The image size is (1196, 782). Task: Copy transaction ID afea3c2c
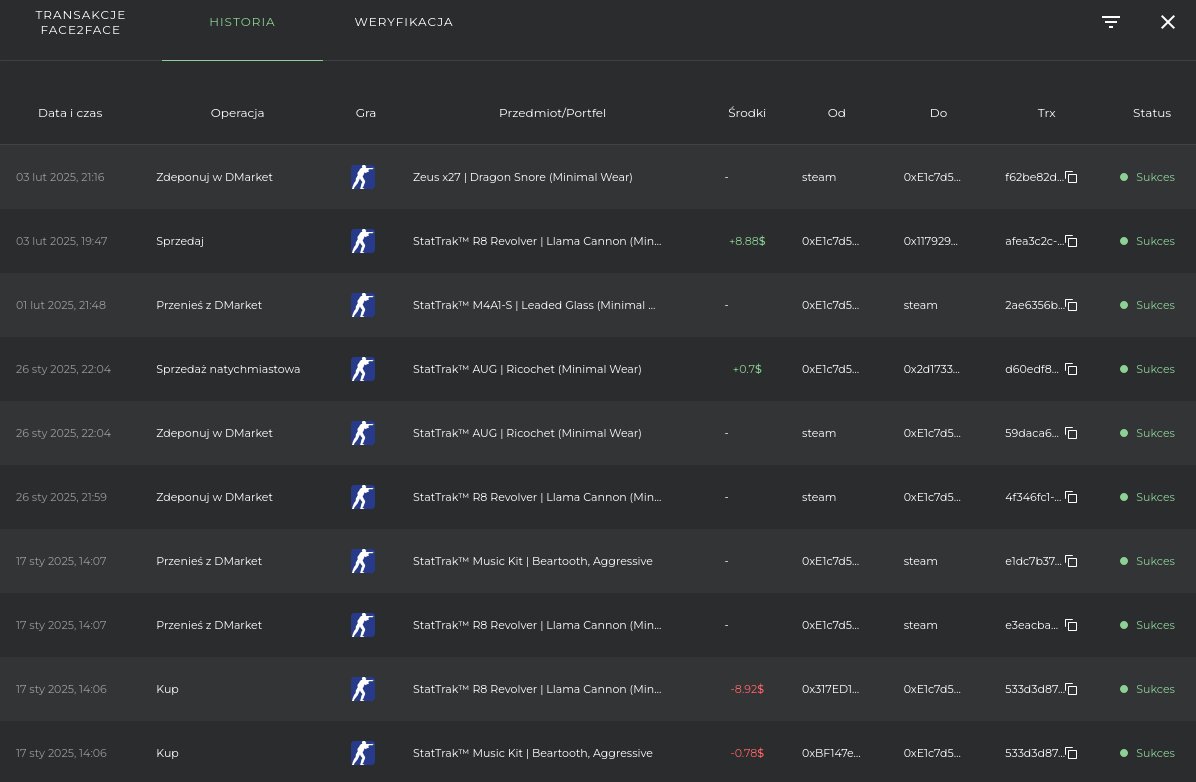click(1072, 241)
